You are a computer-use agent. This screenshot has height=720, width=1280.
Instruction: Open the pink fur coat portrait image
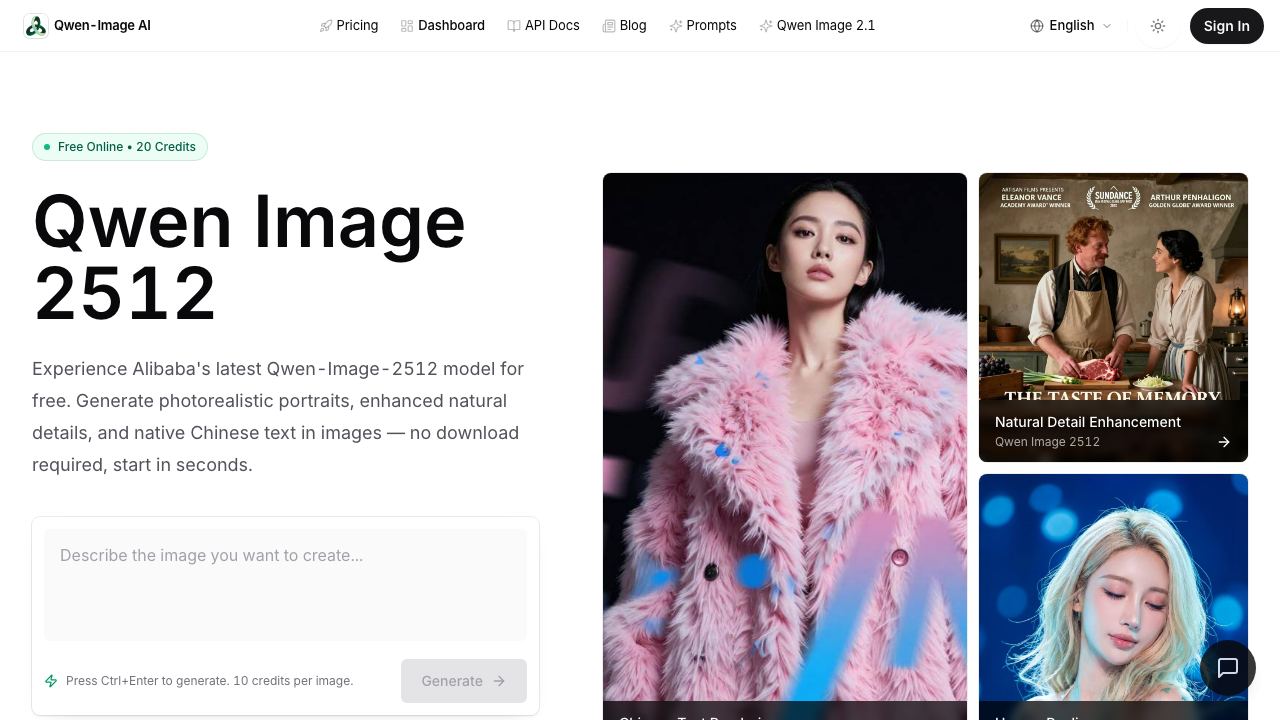coord(785,446)
